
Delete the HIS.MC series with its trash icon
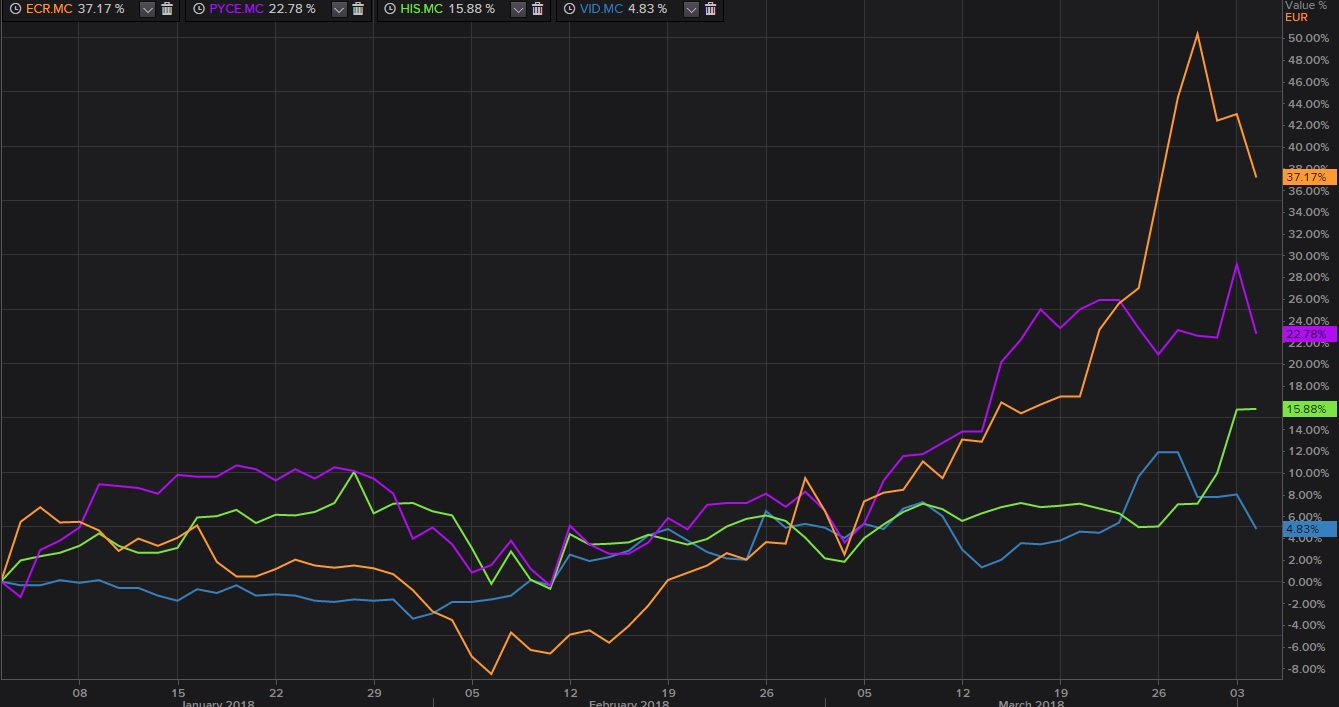[x=537, y=9]
